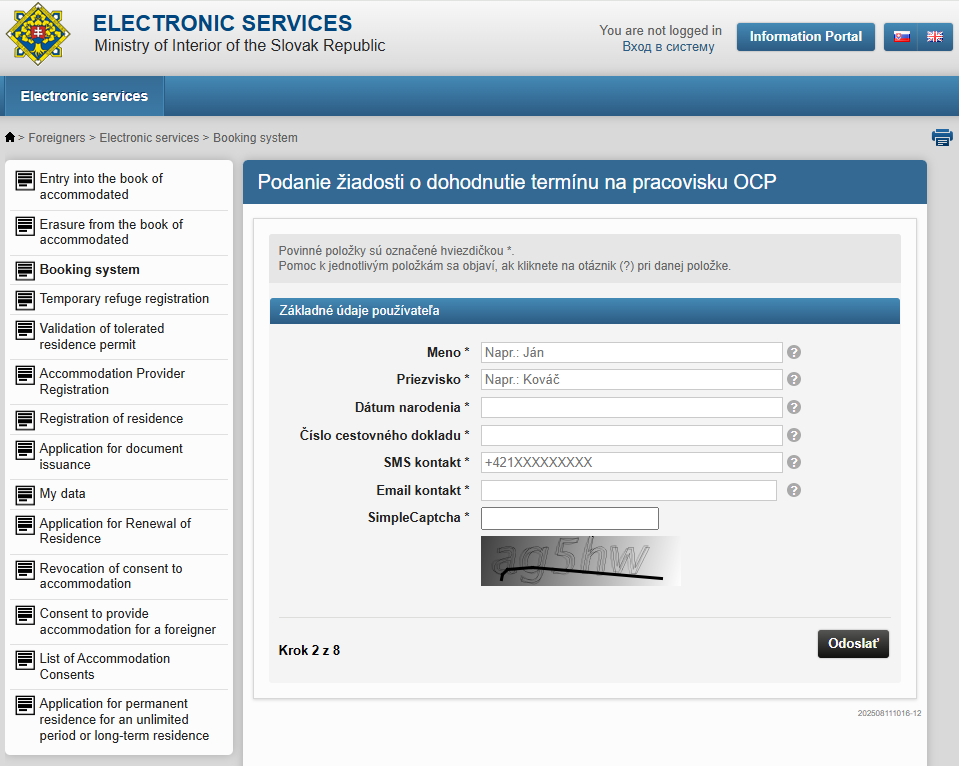This screenshot has width=959, height=766.
Task: Select Temporary refuge registration in sidebar
Action: point(124,299)
